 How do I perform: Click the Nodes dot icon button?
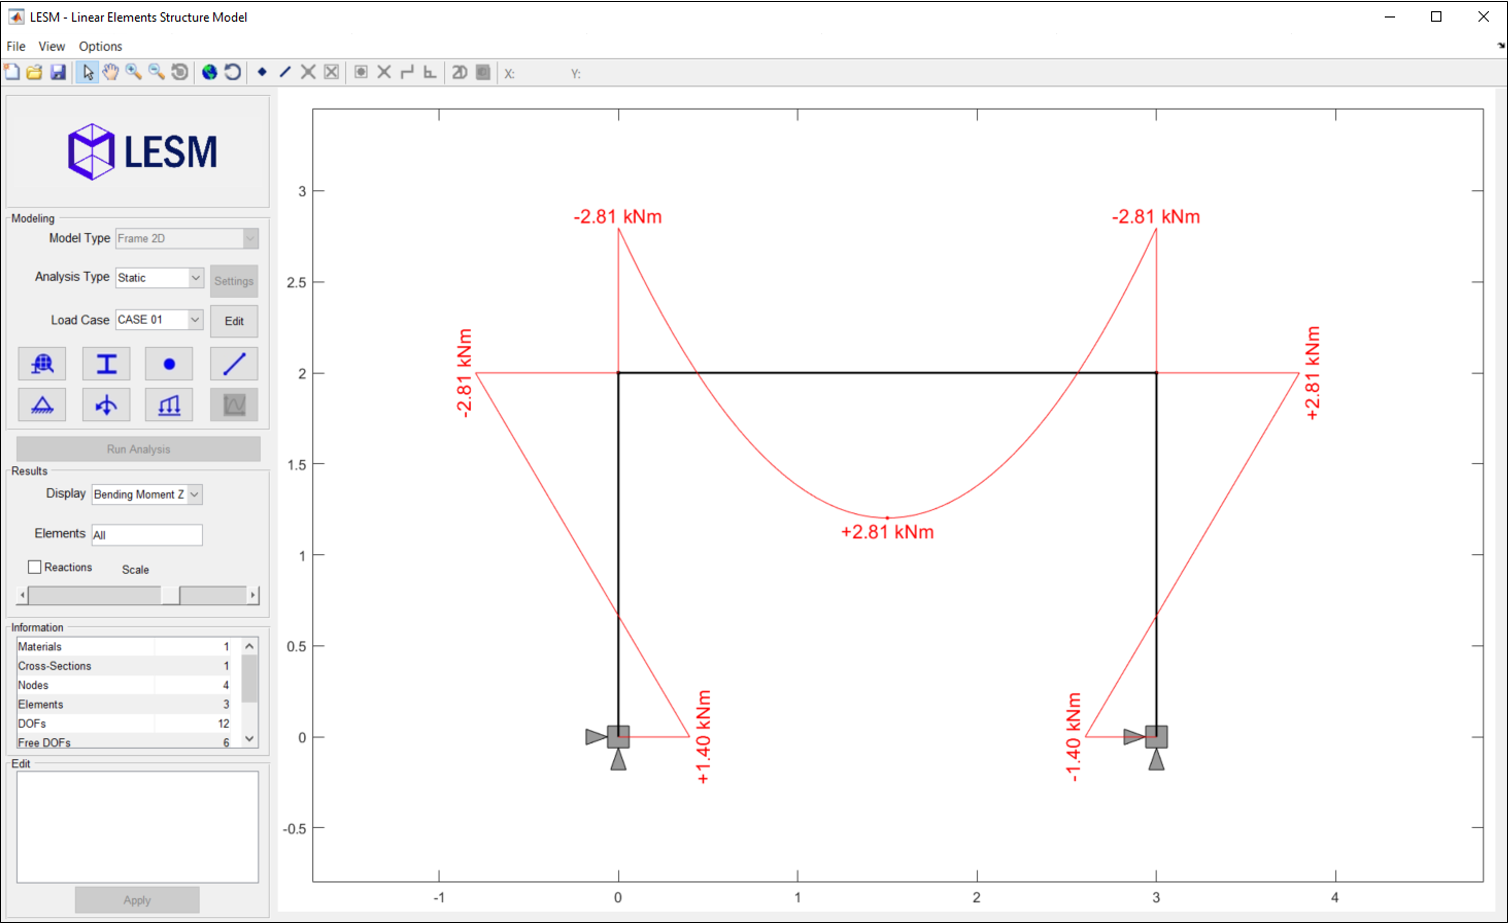coord(169,364)
